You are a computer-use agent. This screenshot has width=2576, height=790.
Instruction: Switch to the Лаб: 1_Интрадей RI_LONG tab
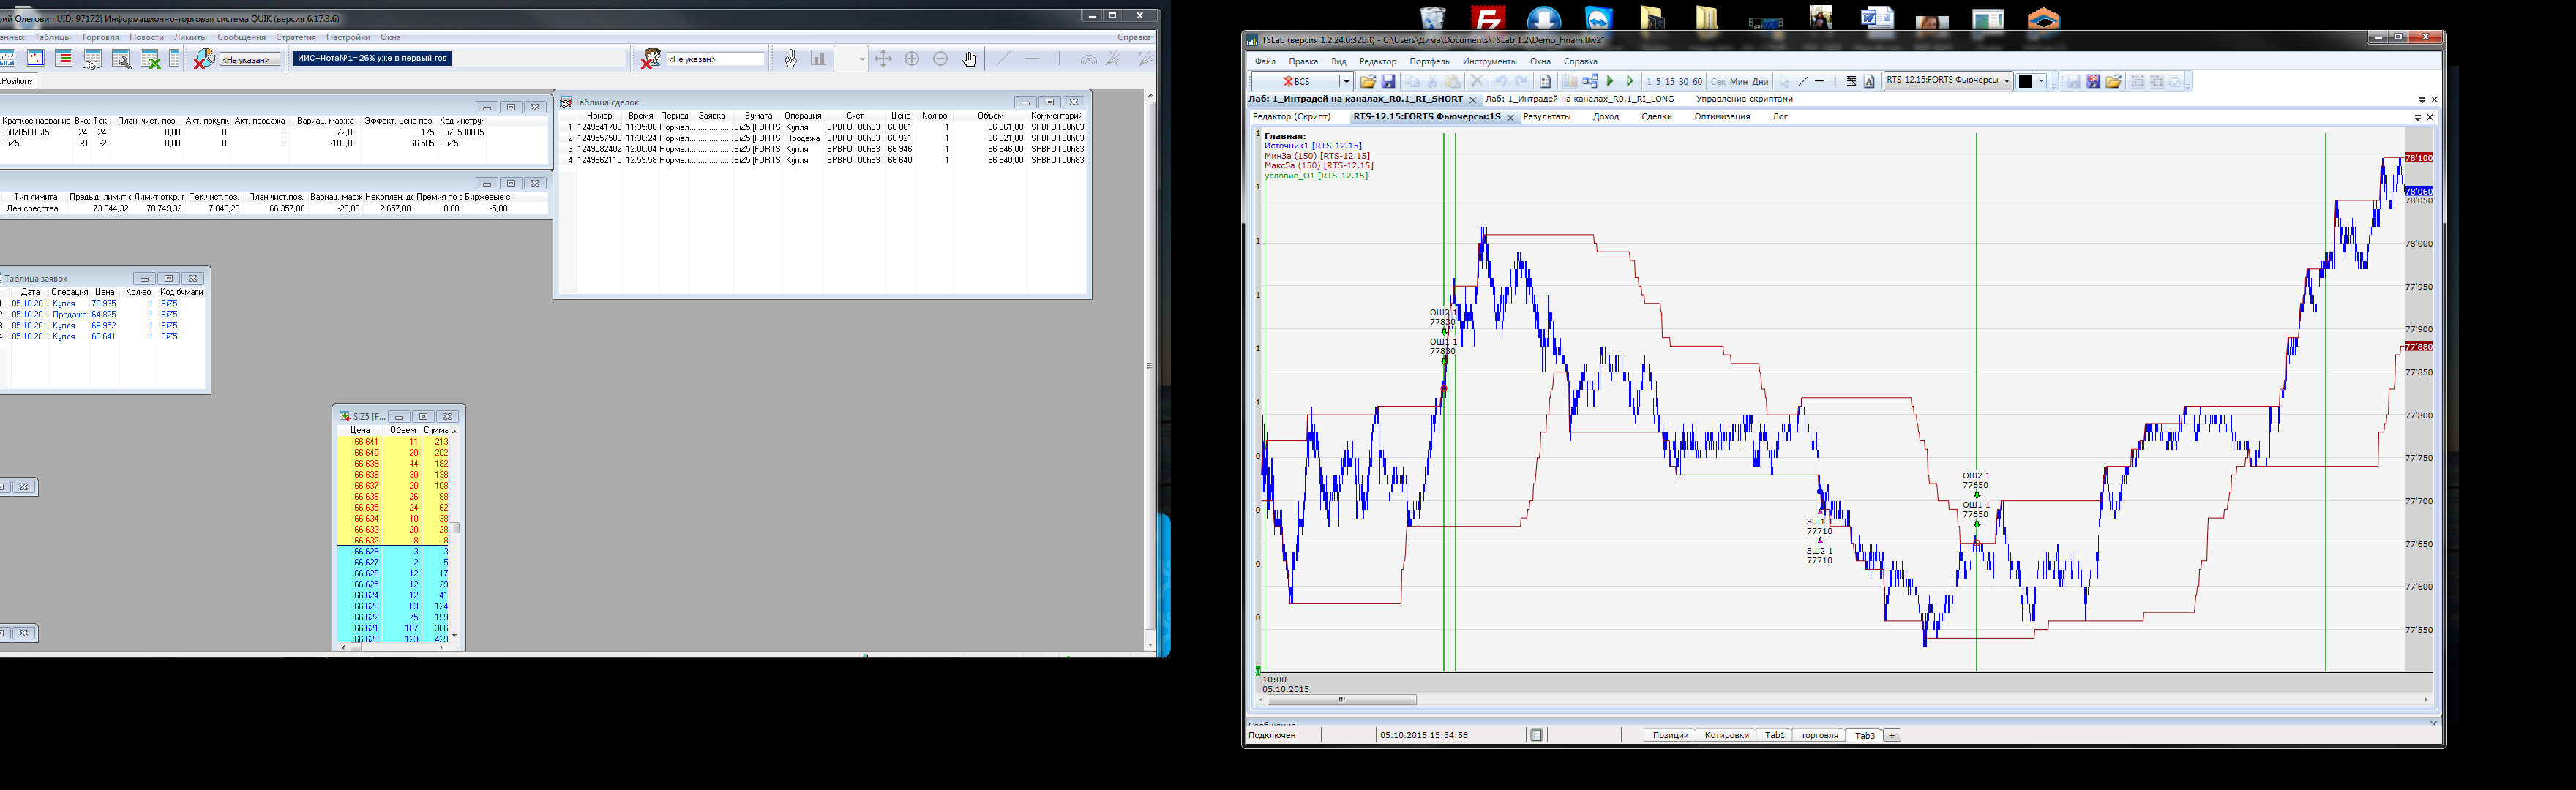pos(1579,99)
